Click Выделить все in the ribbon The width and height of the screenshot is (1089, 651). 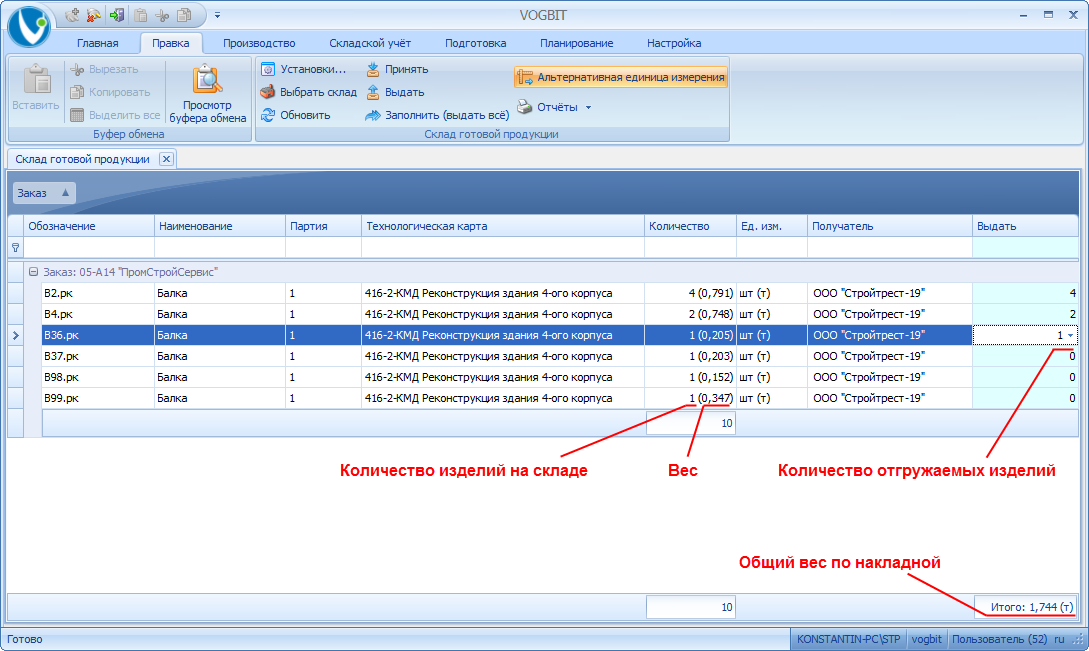point(115,115)
